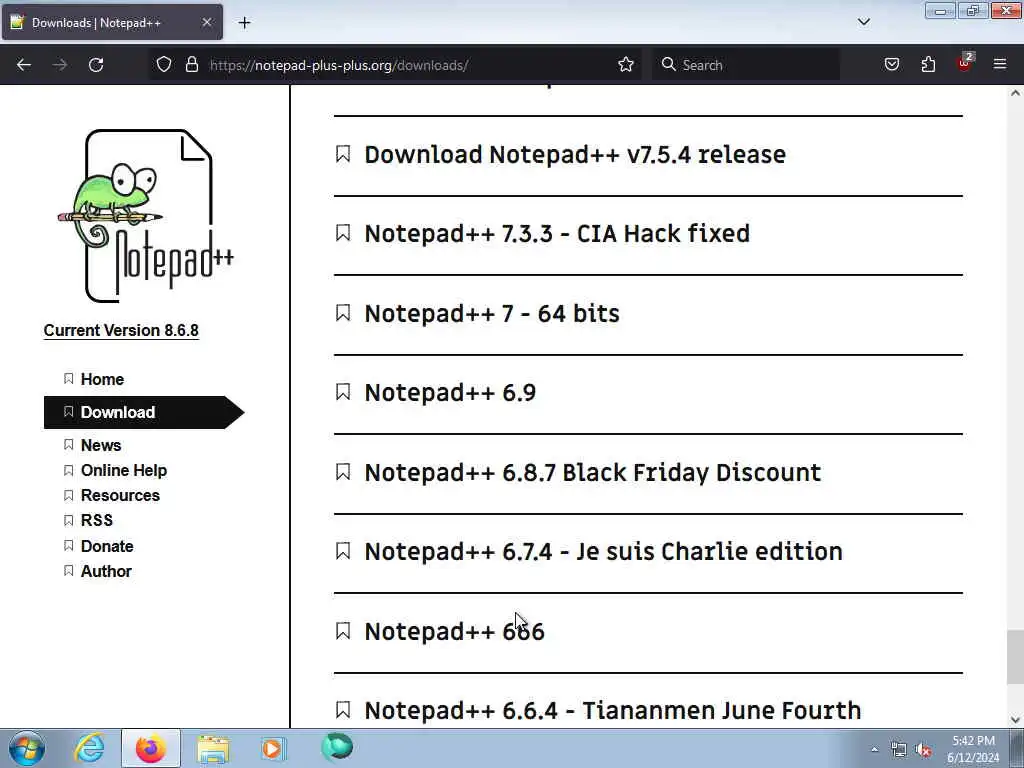The height and width of the screenshot is (768, 1024).
Task: Open the Windows Start menu
Action: (27, 748)
